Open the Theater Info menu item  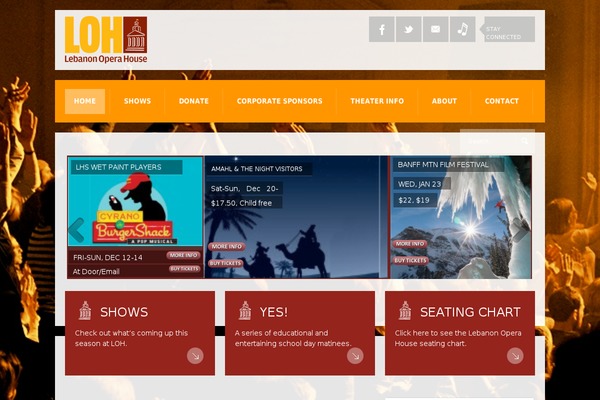pyautogui.click(x=377, y=101)
